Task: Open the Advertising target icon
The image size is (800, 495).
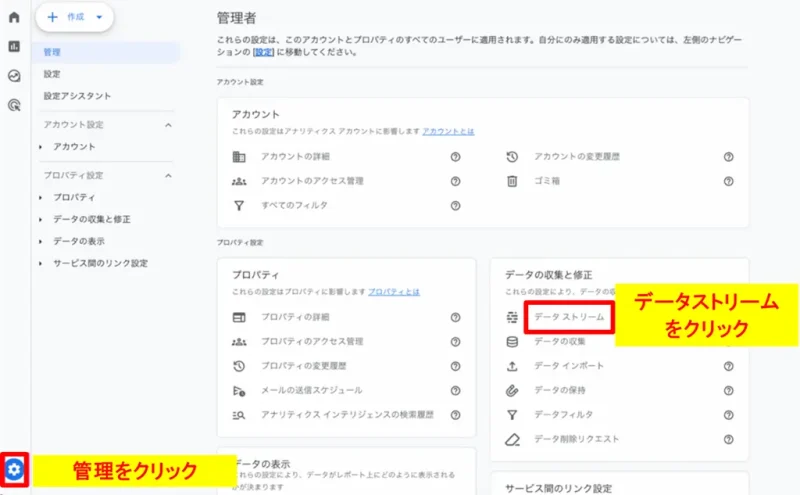Action: (x=14, y=106)
